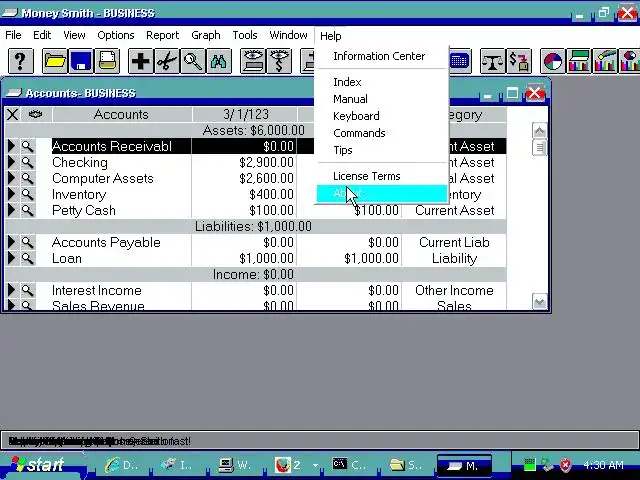The width and height of the screenshot is (640, 480).
Task: Expand the Computer Assets row triangle
Action: [x=12, y=178]
